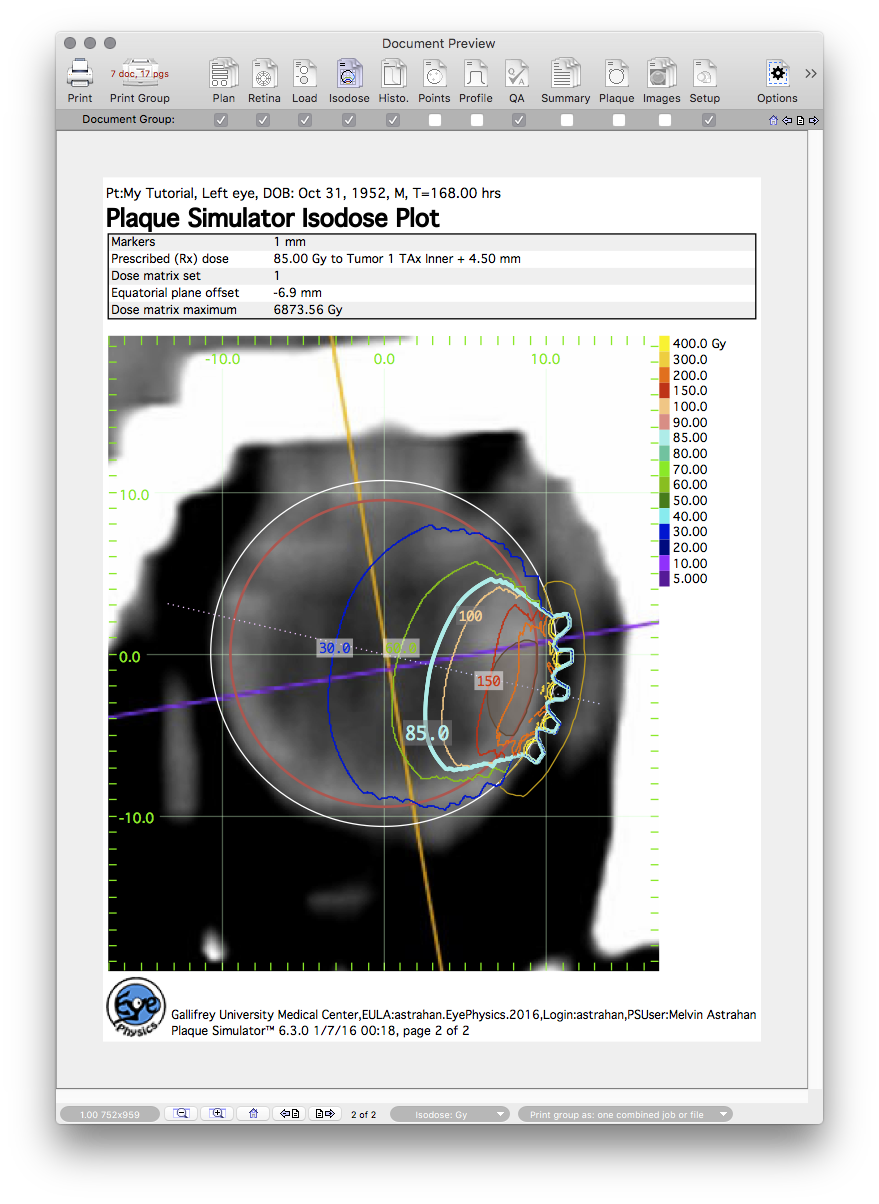Select the Isodose plot document
879x1204 pixels.
point(349,74)
